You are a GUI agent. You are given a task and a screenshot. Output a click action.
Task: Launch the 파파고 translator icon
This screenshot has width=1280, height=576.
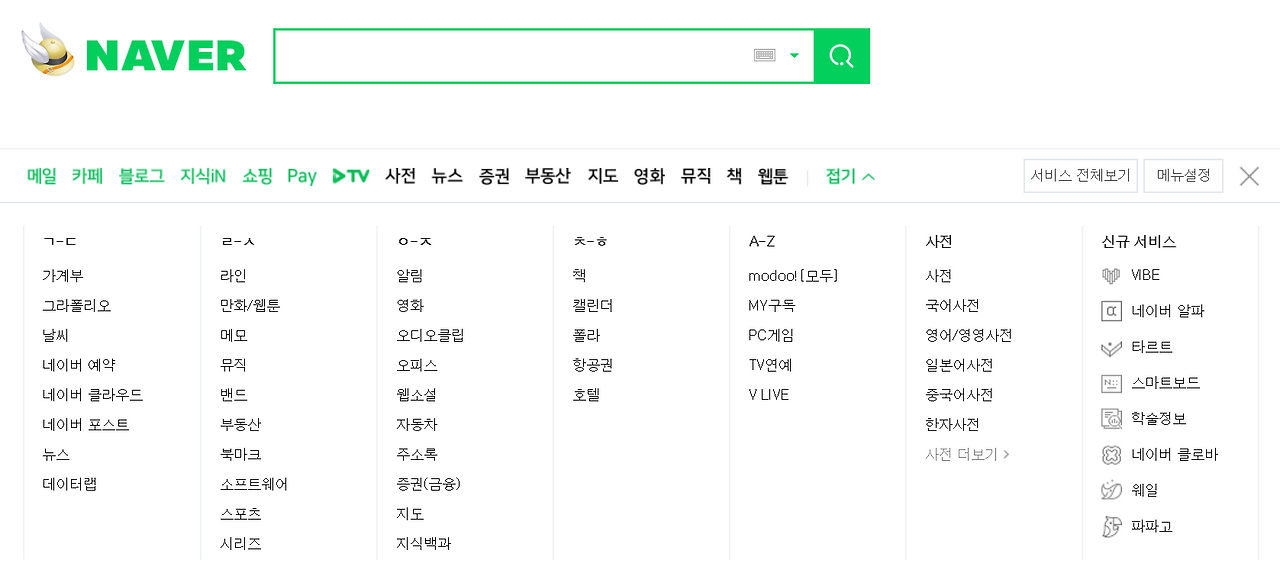click(x=1111, y=526)
